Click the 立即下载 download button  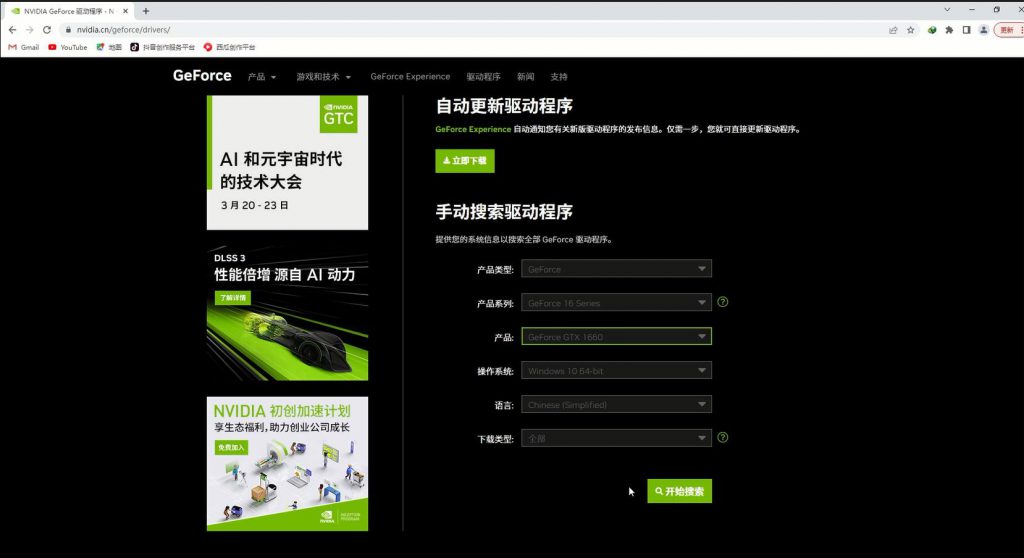pos(465,161)
